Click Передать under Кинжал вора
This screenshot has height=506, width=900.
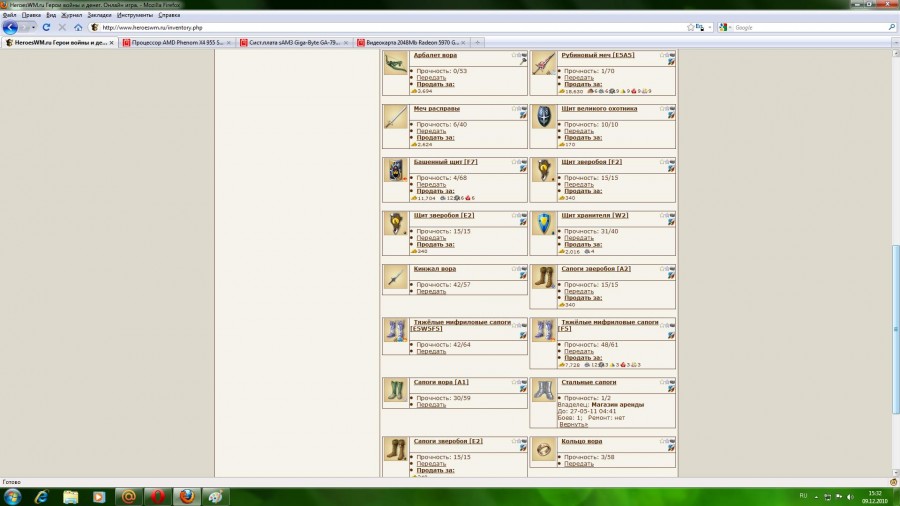click(431, 291)
